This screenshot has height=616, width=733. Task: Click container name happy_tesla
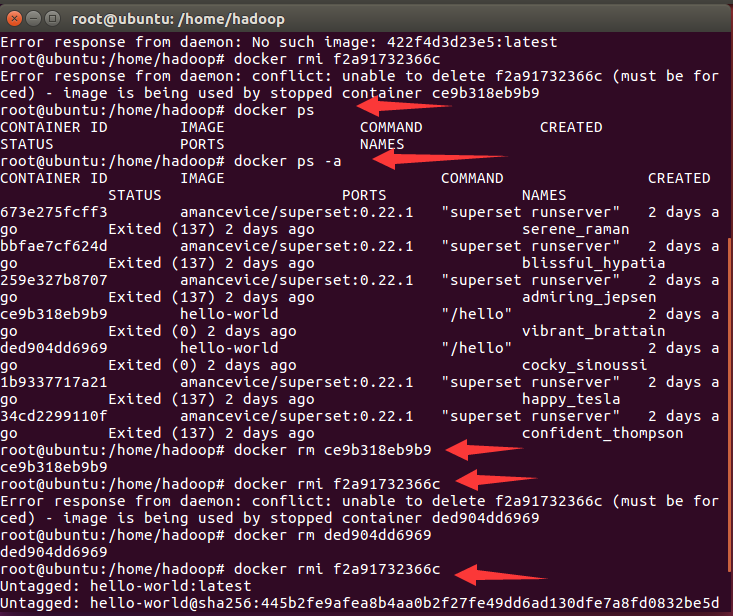click(571, 400)
